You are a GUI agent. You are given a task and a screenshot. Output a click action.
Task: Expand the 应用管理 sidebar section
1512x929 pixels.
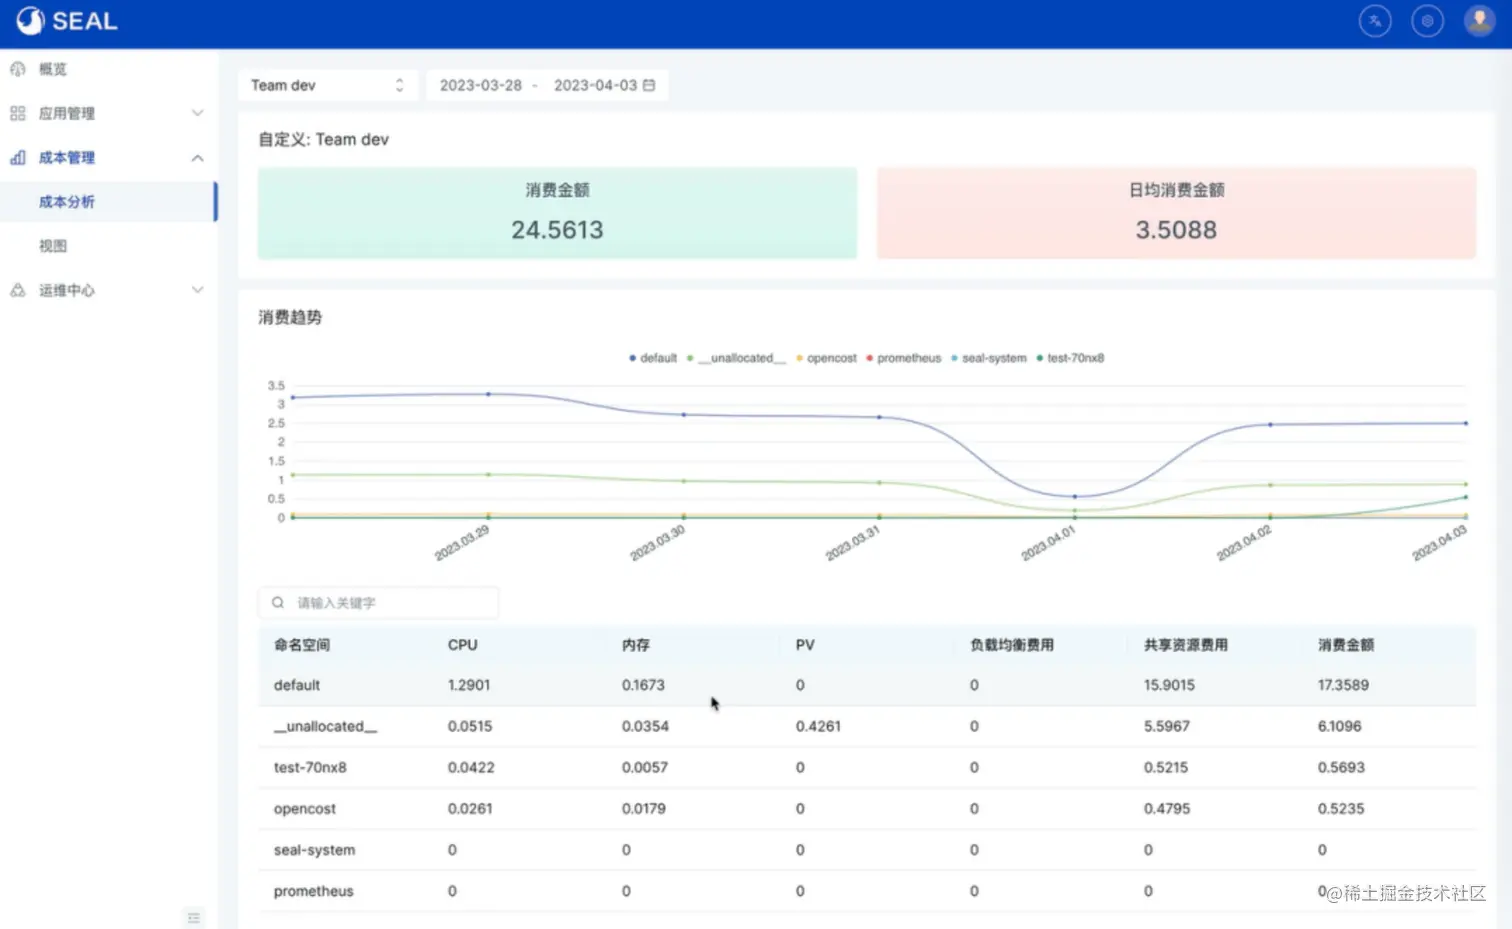pyautogui.click(x=108, y=113)
